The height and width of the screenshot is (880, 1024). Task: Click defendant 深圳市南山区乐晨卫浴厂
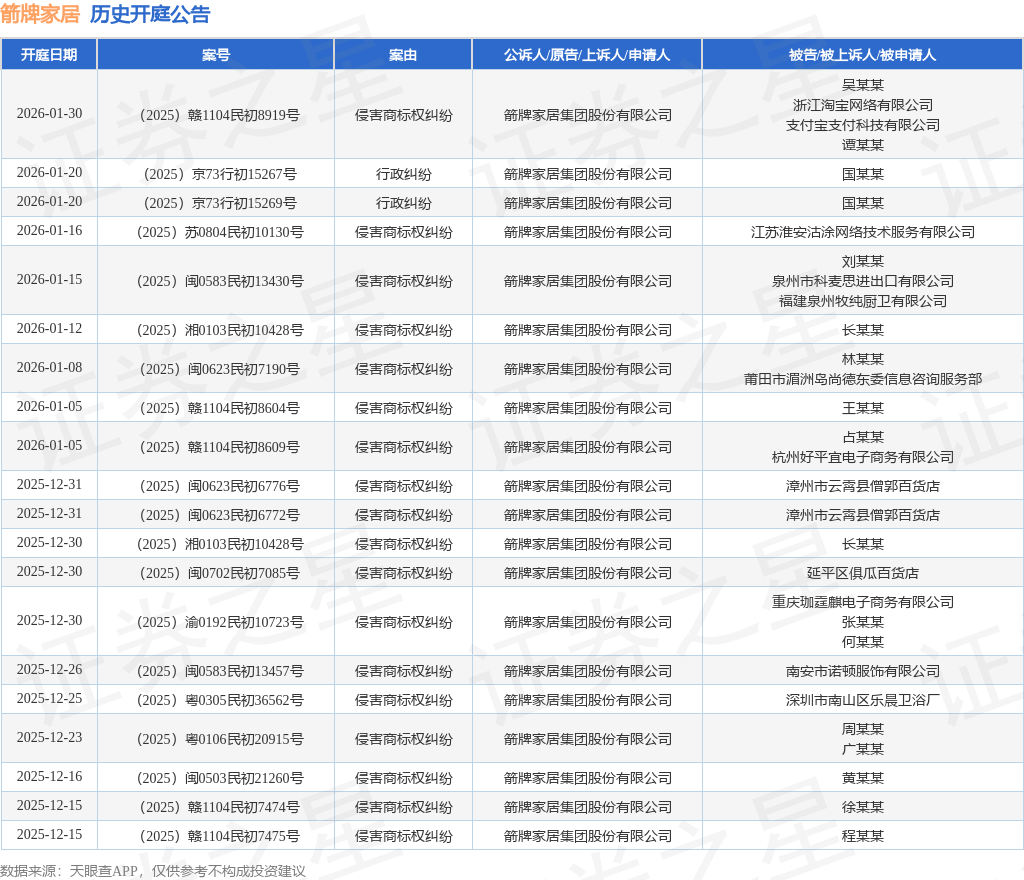pyautogui.click(x=863, y=700)
